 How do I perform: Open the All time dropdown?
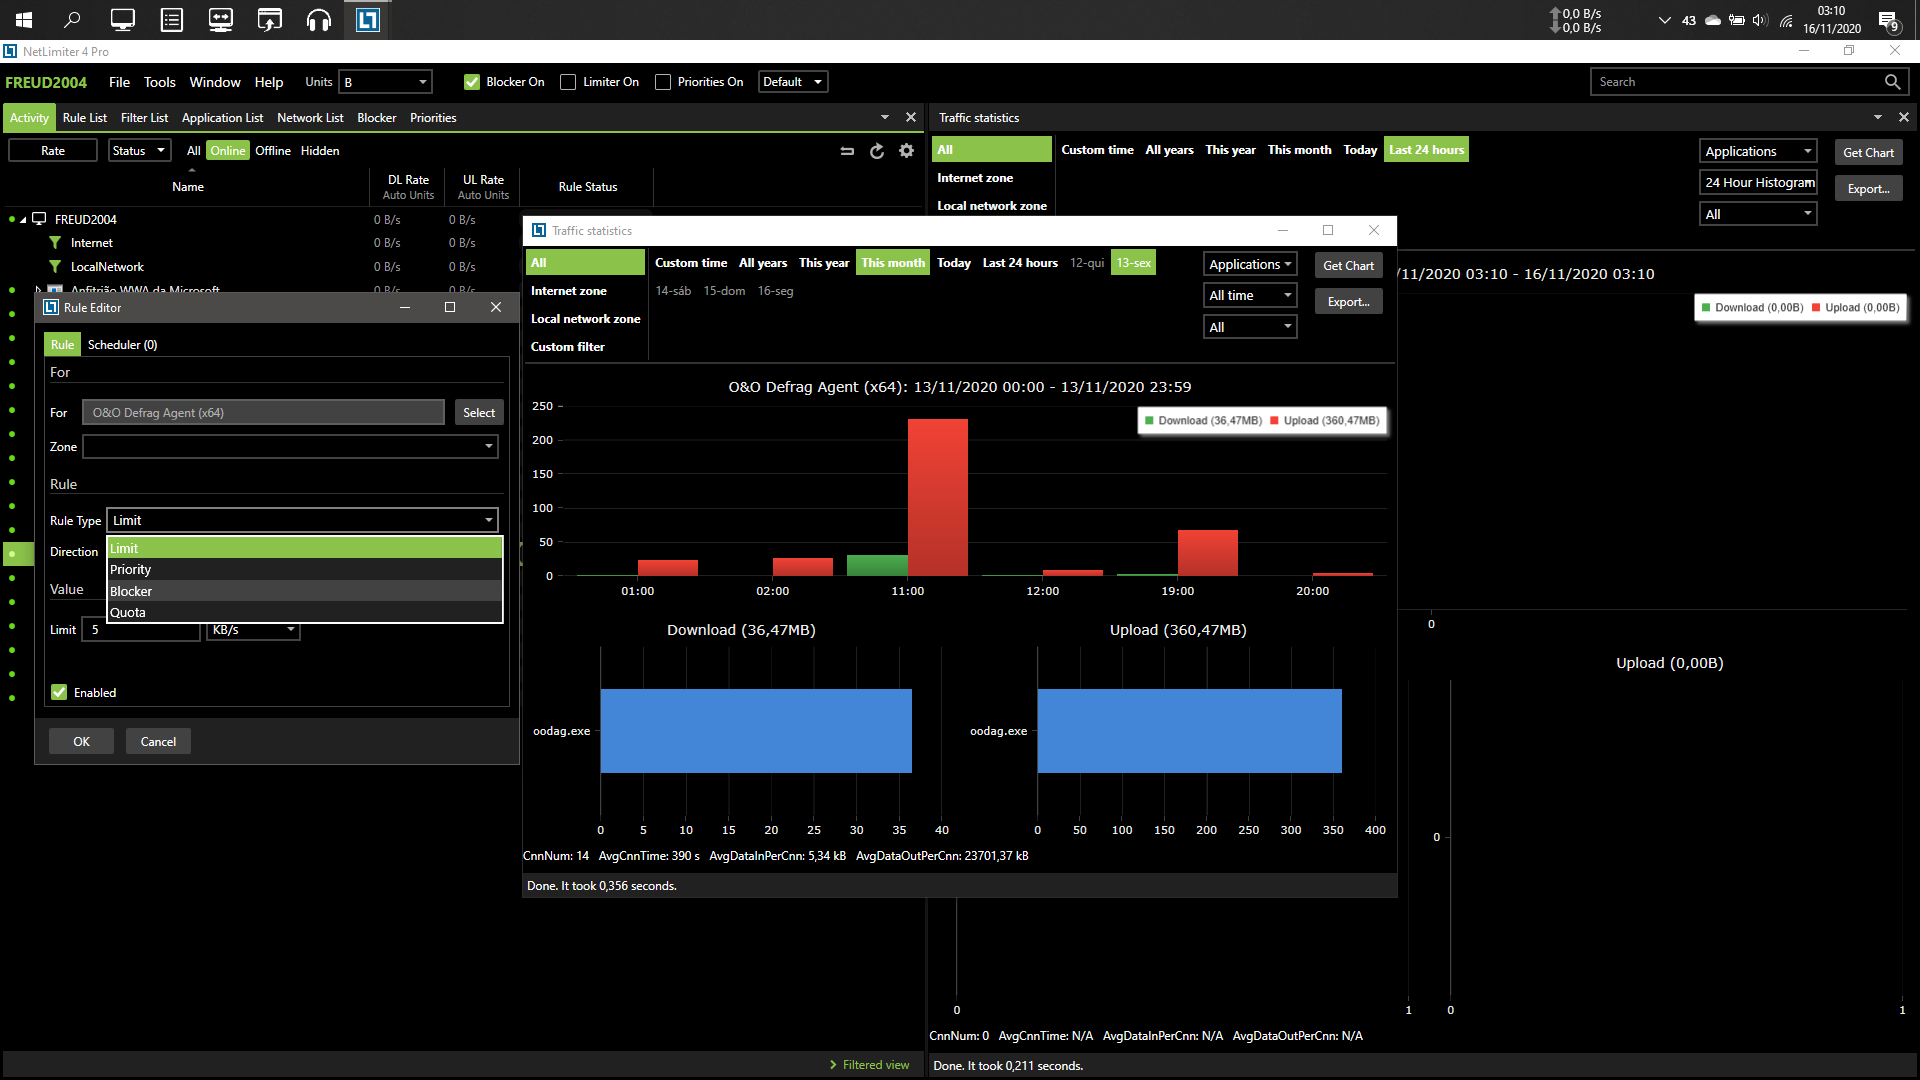1249,295
